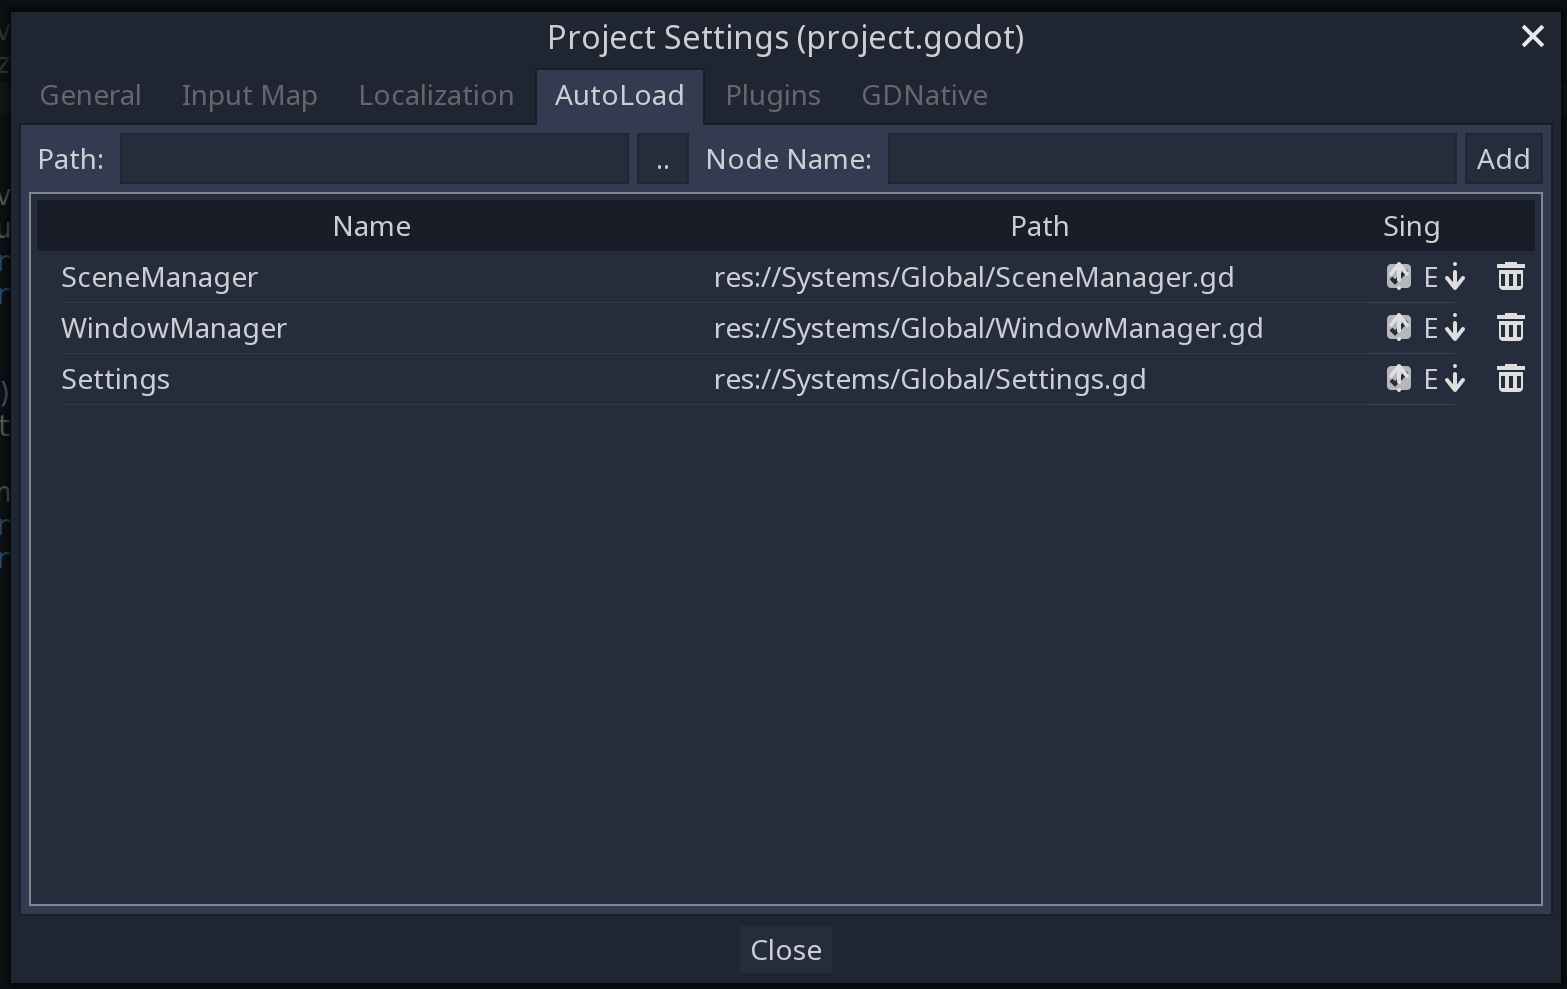
Task: Move Settings up in the autoload order
Action: point(1398,378)
